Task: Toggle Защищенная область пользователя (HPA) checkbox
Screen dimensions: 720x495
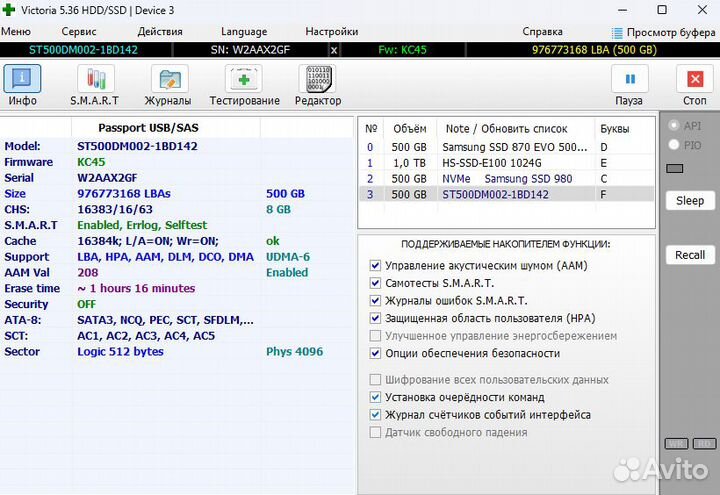Action: 375,318
